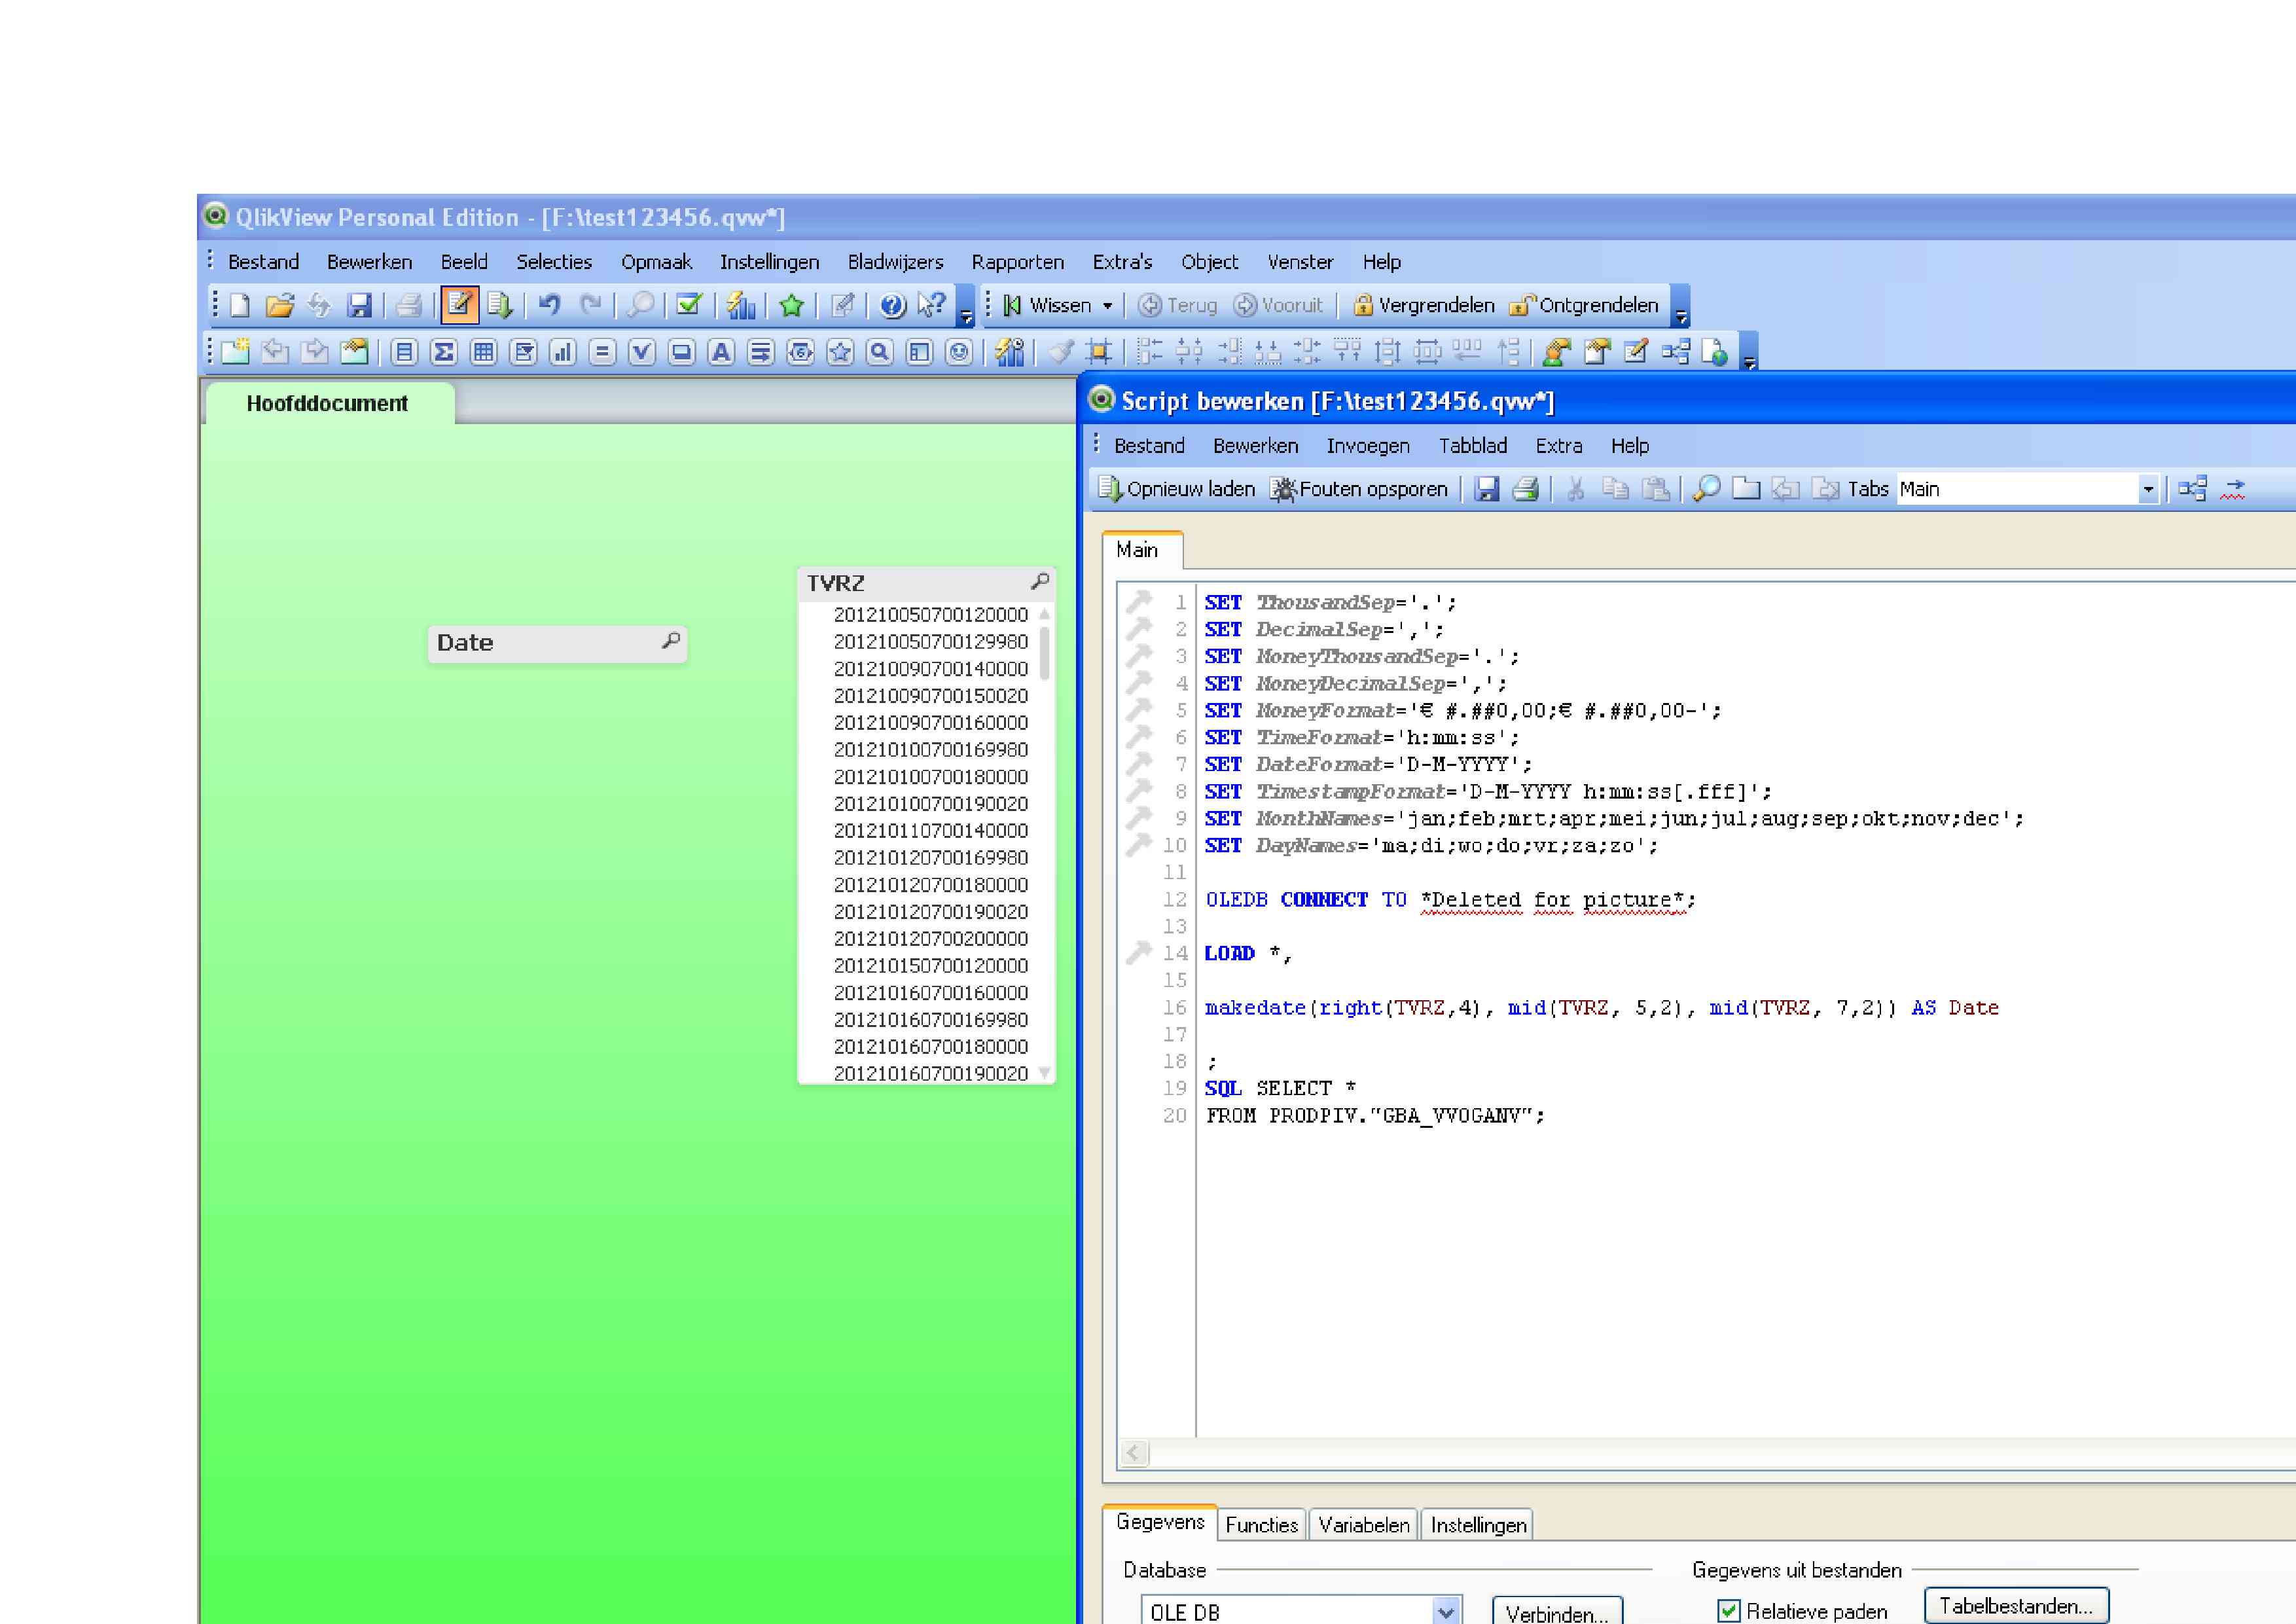The height and width of the screenshot is (1624, 2296).
Task: Switch to the Variabelen tab
Action: [1363, 1525]
